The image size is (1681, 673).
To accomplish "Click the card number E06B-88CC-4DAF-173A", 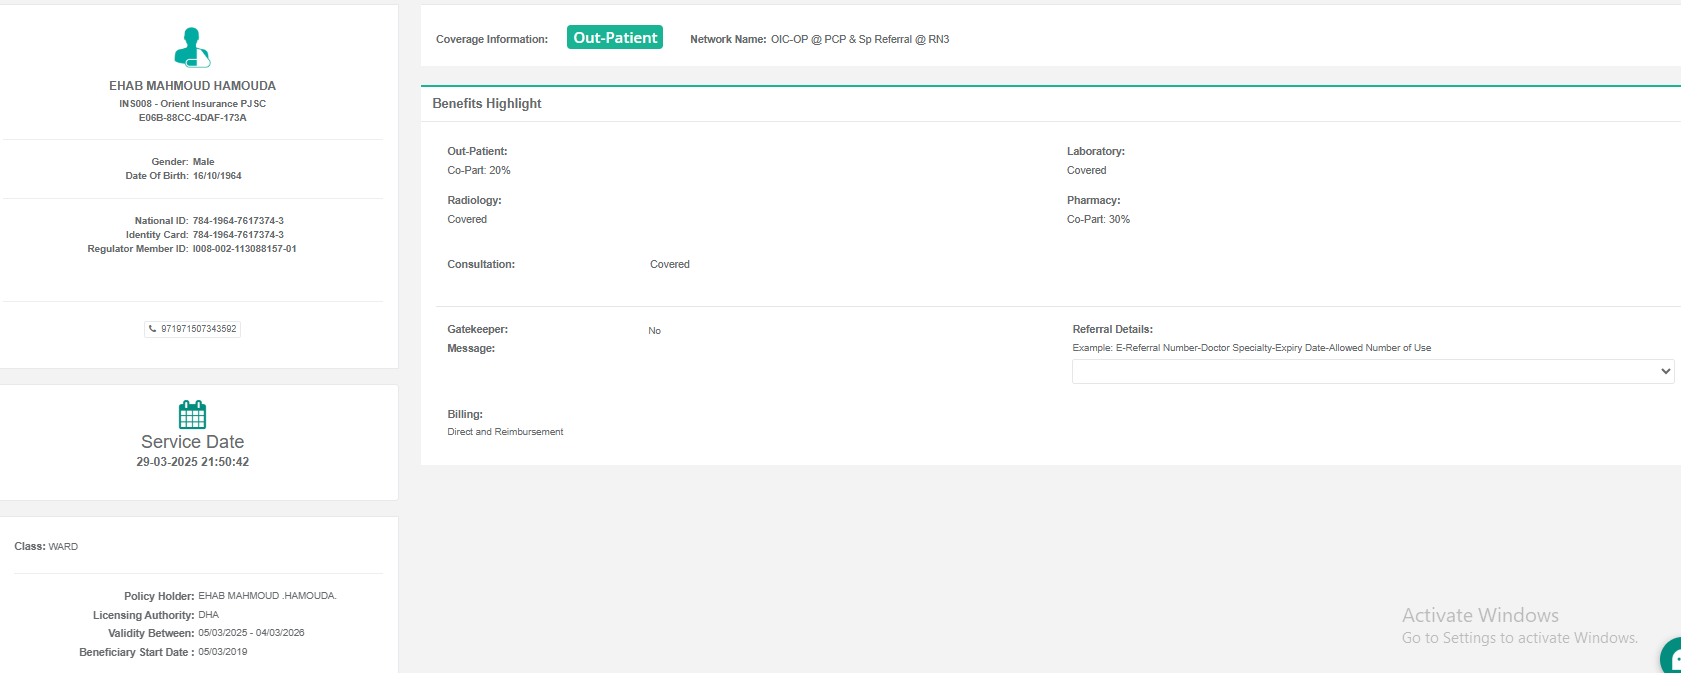I will point(192,118).
